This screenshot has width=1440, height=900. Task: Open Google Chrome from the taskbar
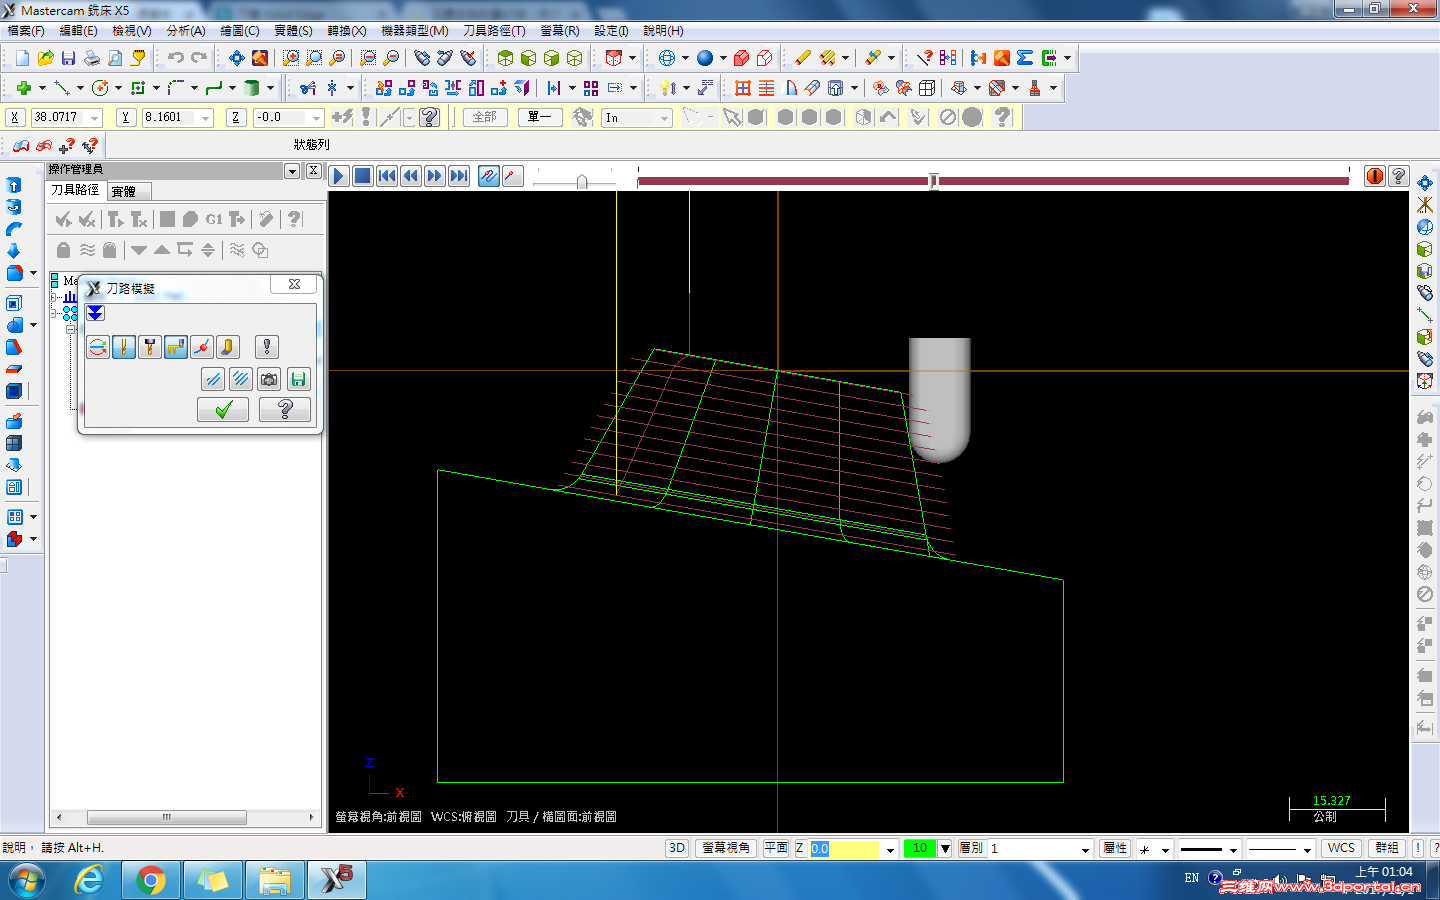click(x=151, y=880)
